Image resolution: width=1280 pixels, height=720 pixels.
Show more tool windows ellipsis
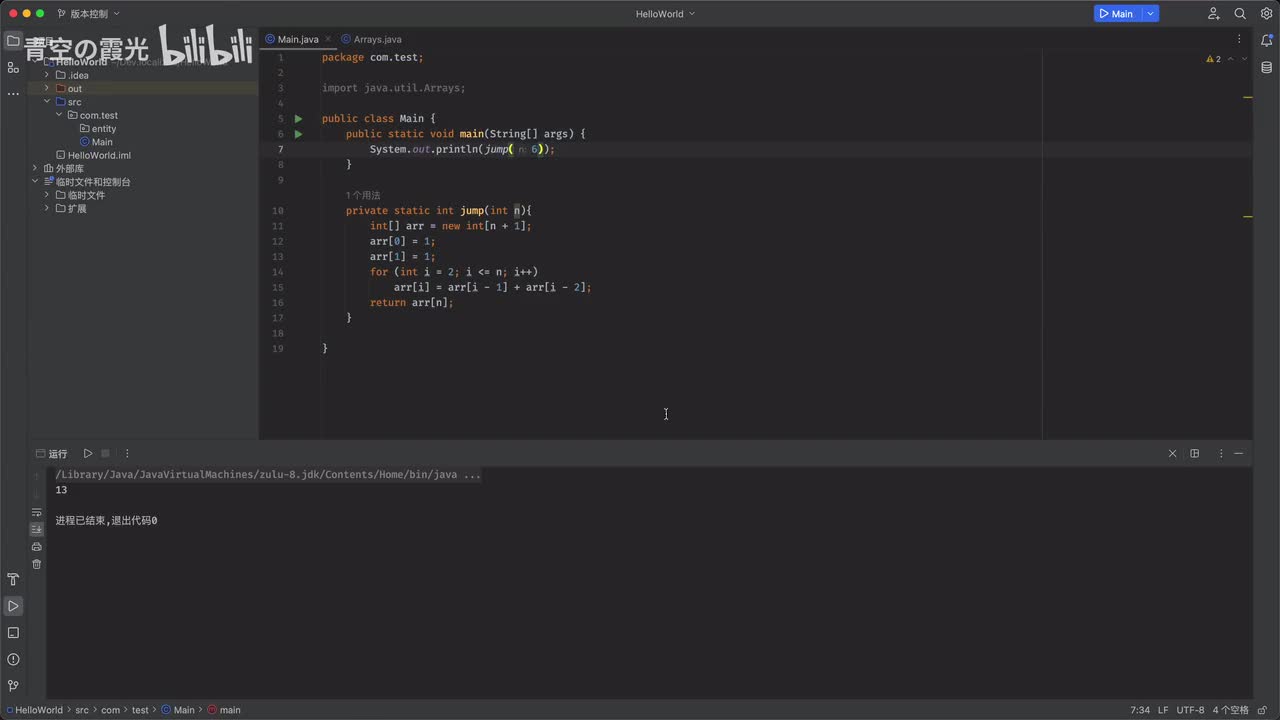[x=13, y=93]
